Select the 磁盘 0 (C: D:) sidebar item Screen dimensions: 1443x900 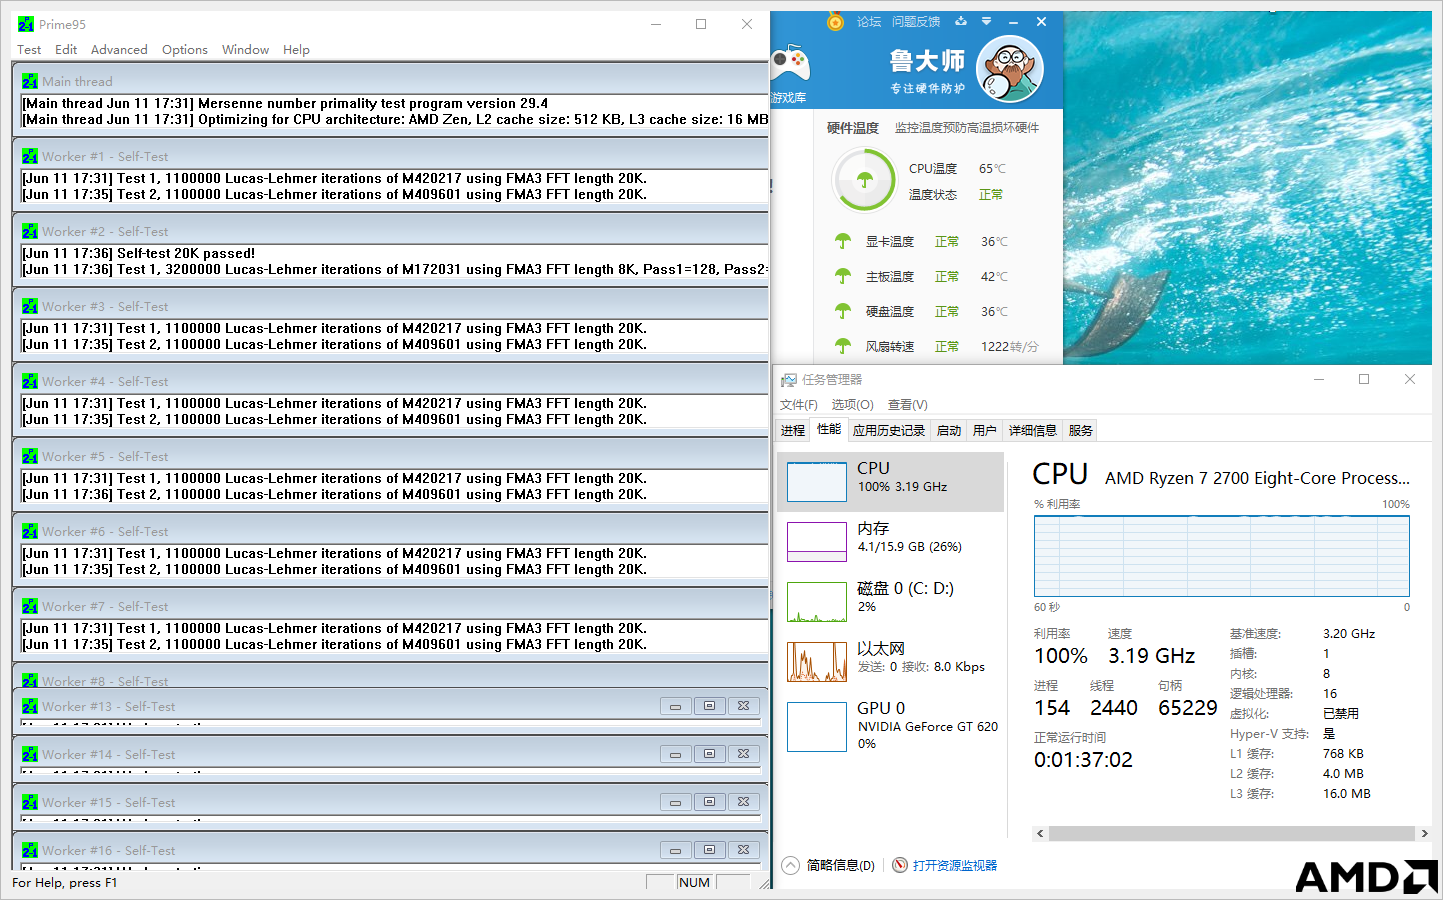(x=890, y=602)
